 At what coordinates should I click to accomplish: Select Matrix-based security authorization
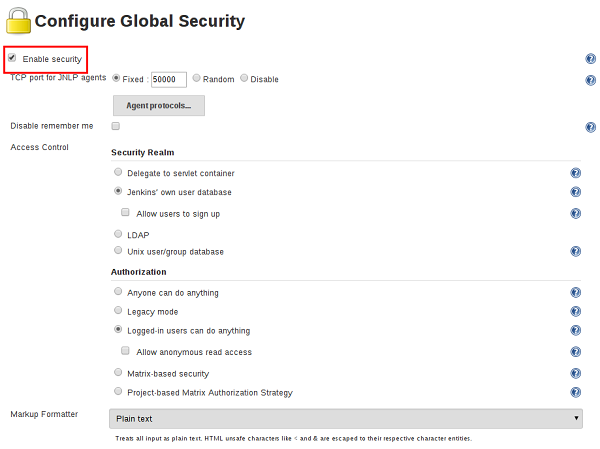click(x=119, y=373)
